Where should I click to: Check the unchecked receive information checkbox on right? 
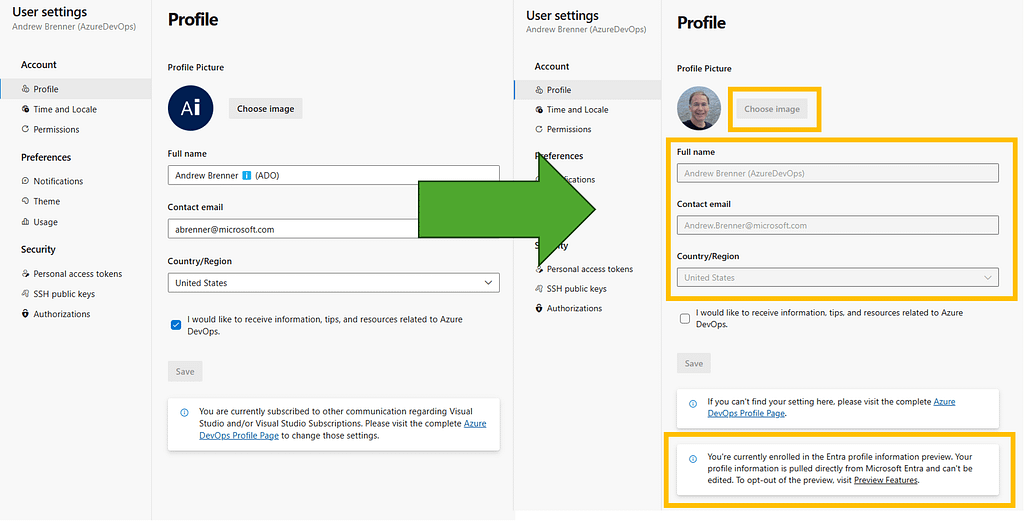coord(685,319)
